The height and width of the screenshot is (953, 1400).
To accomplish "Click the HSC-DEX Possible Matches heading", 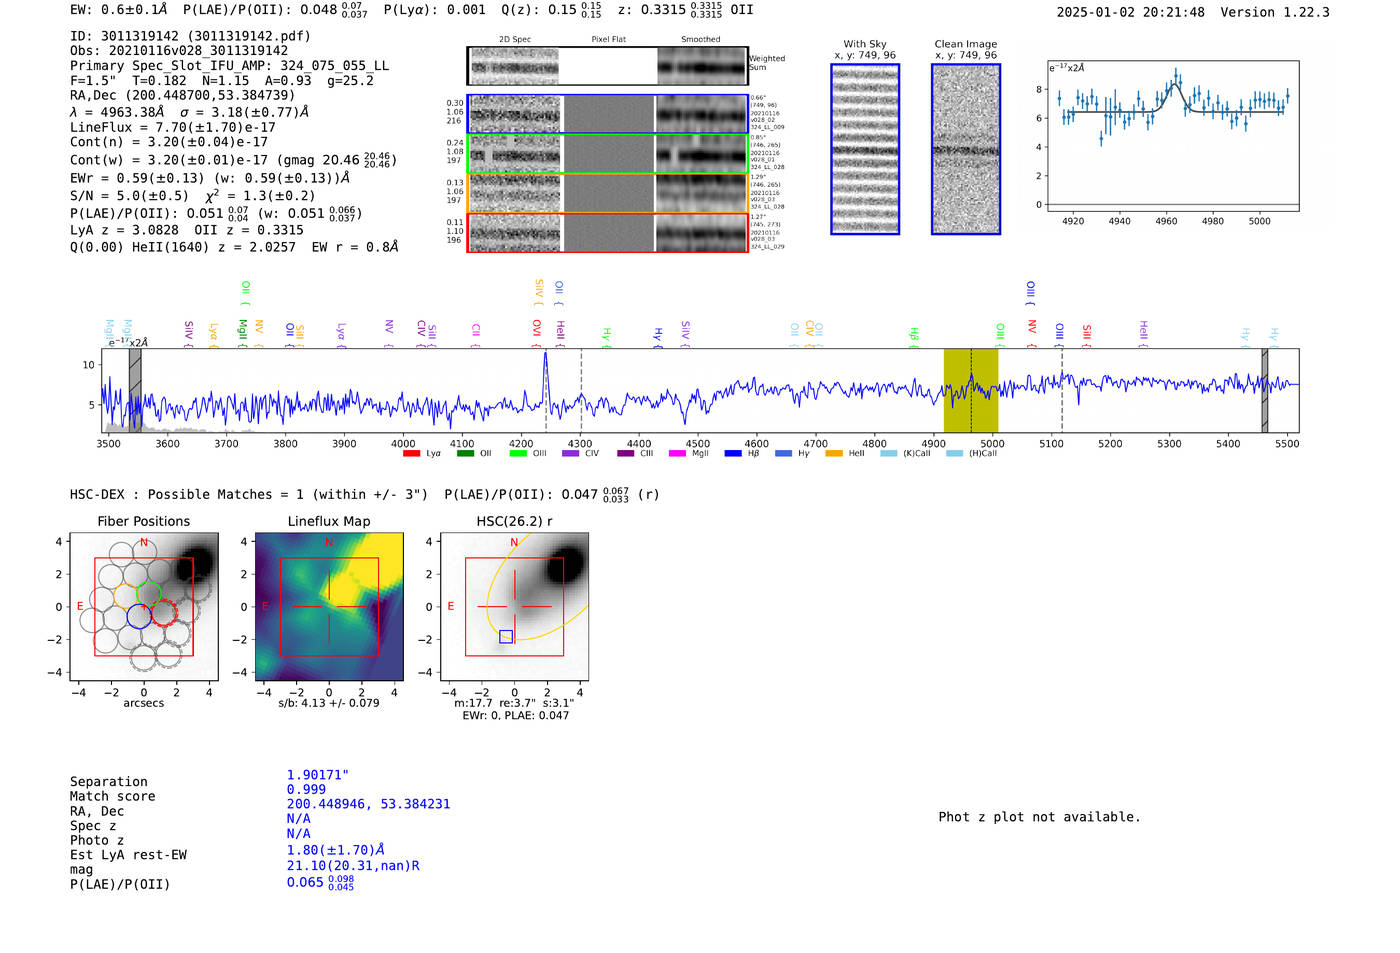I will pos(249,494).
